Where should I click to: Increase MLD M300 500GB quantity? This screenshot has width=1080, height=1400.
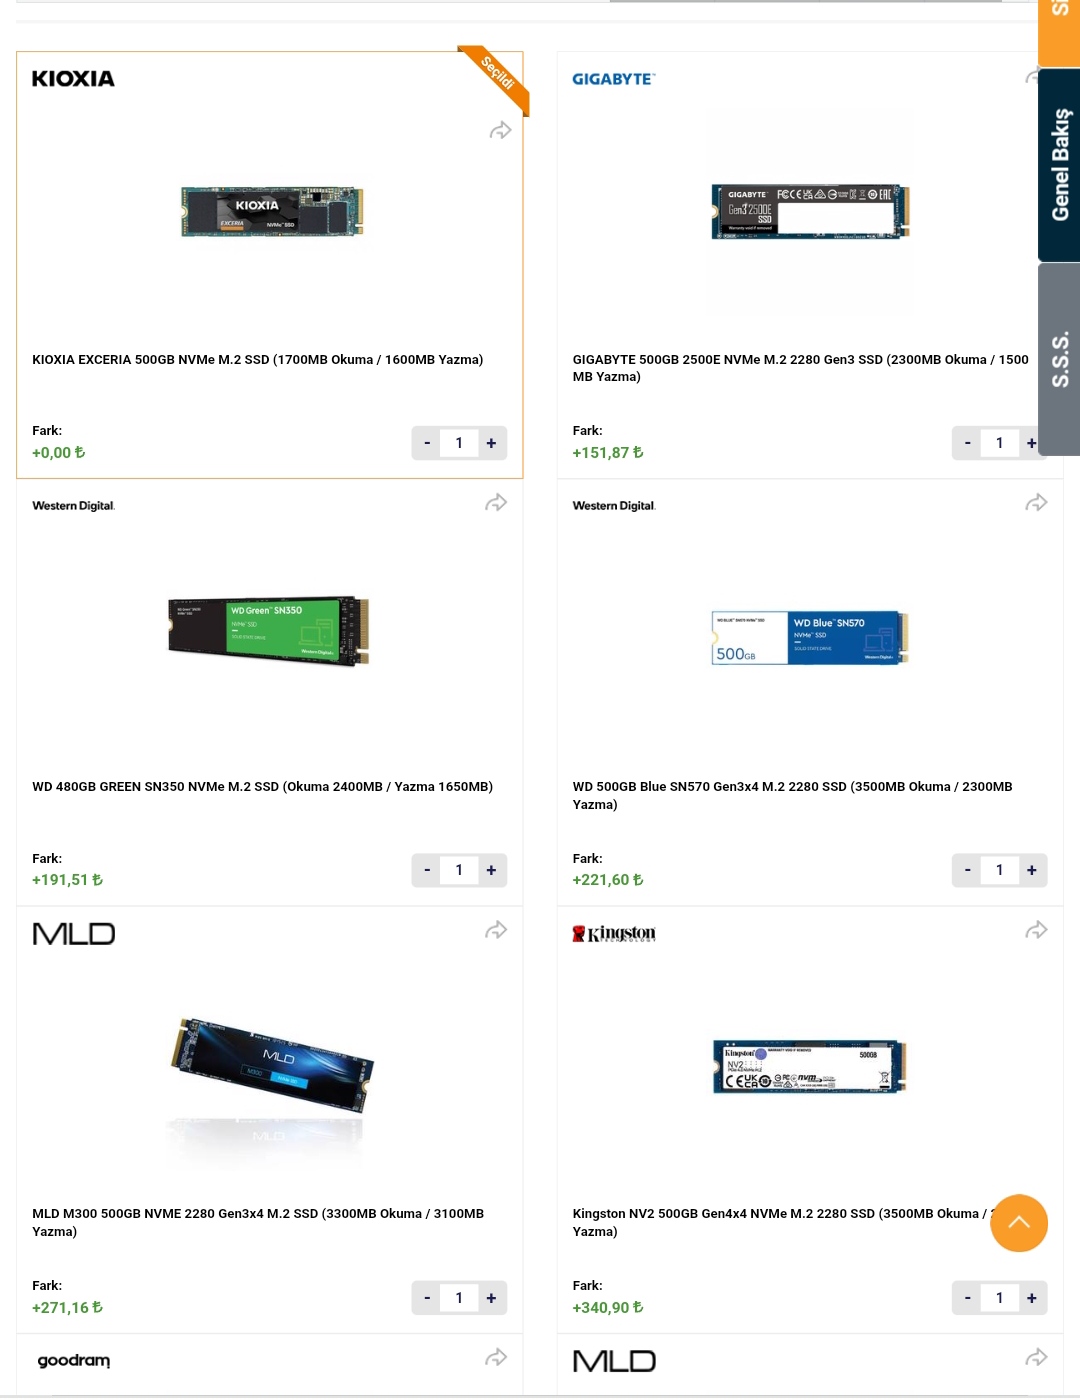click(x=491, y=1298)
